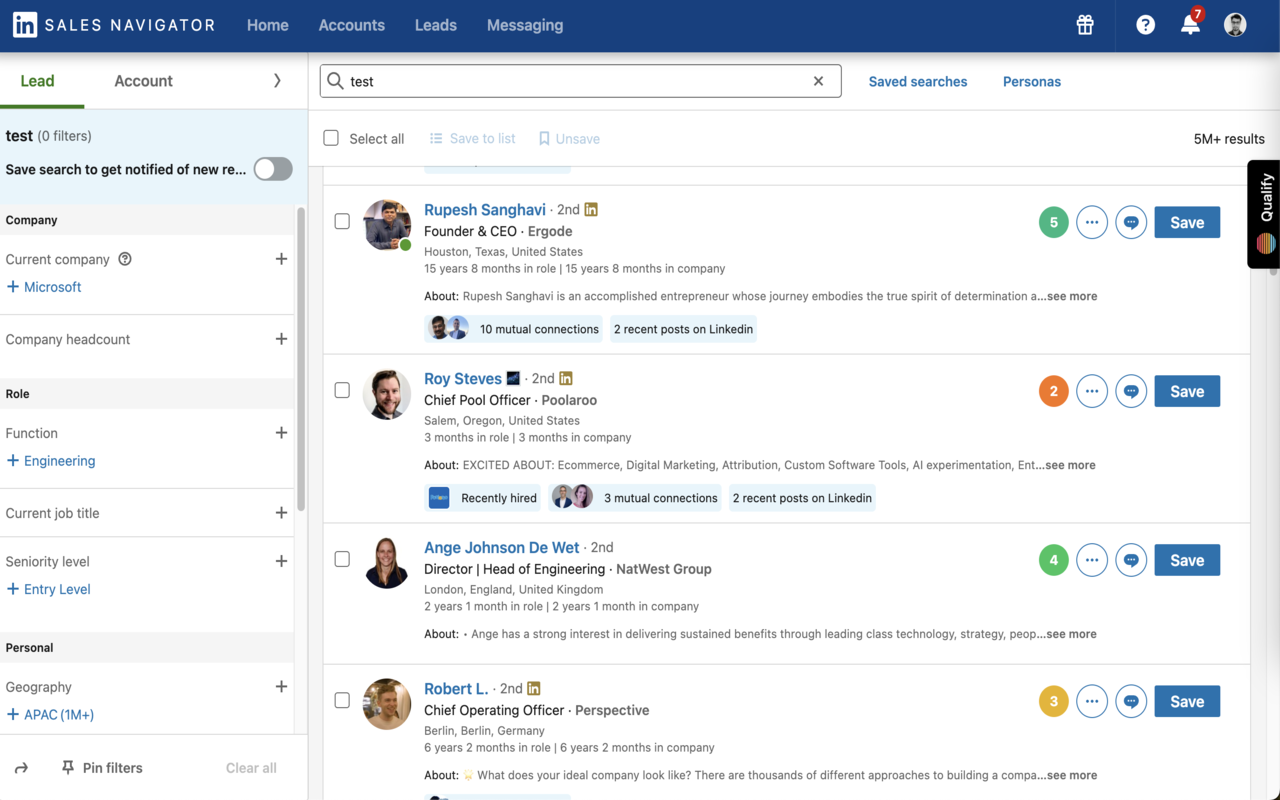Image resolution: width=1280 pixels, height=800 pixels.
Task: Save Roy Steves as a lead
Action: [1187, 391]
